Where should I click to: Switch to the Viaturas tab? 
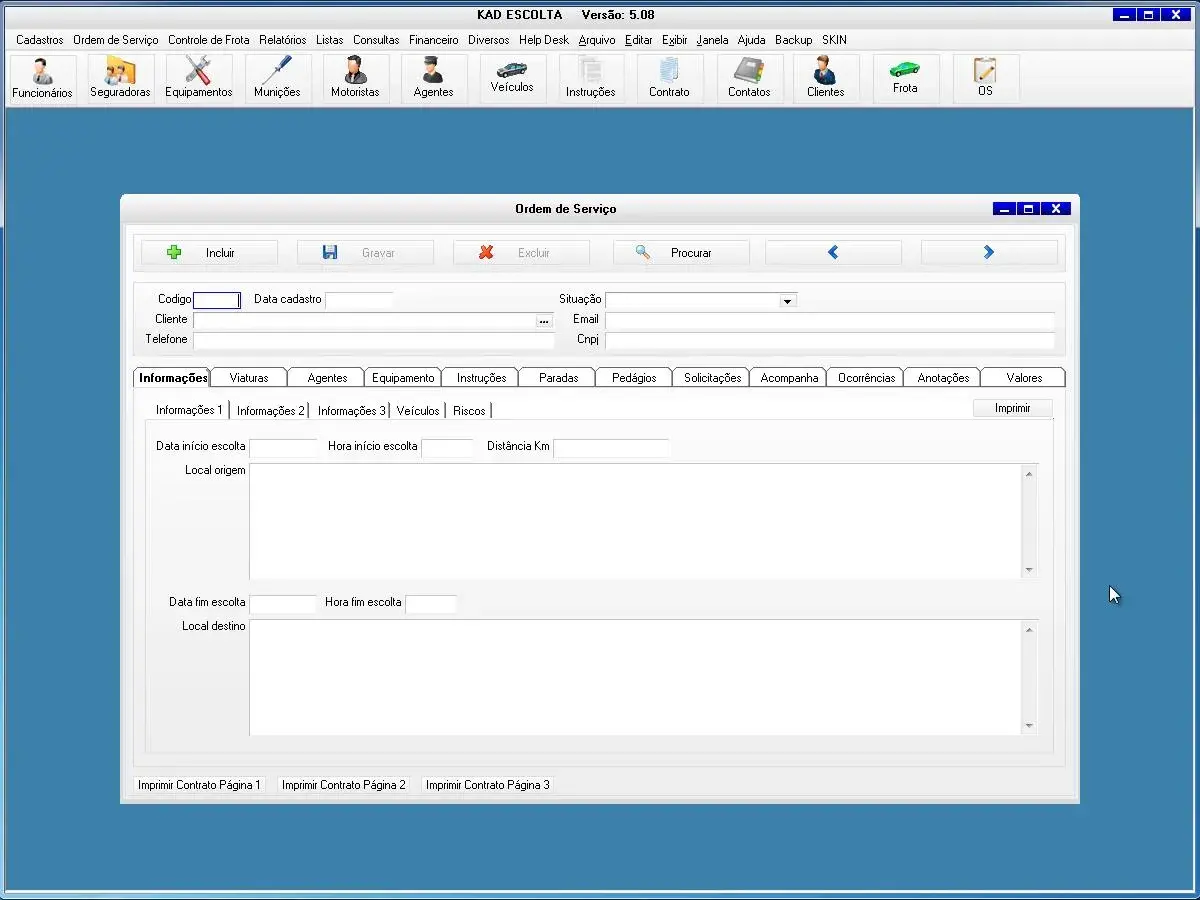tap(249, 378)
